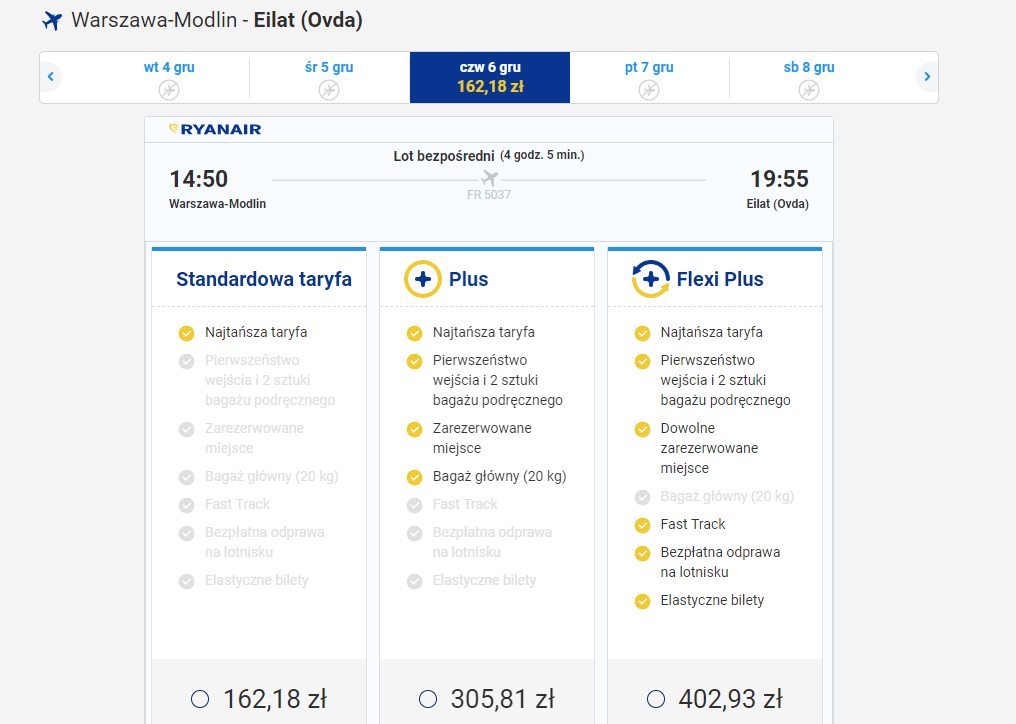Click the Flexi Plus circular arrow icon
1016x724 pixels.
click(651, 278)
